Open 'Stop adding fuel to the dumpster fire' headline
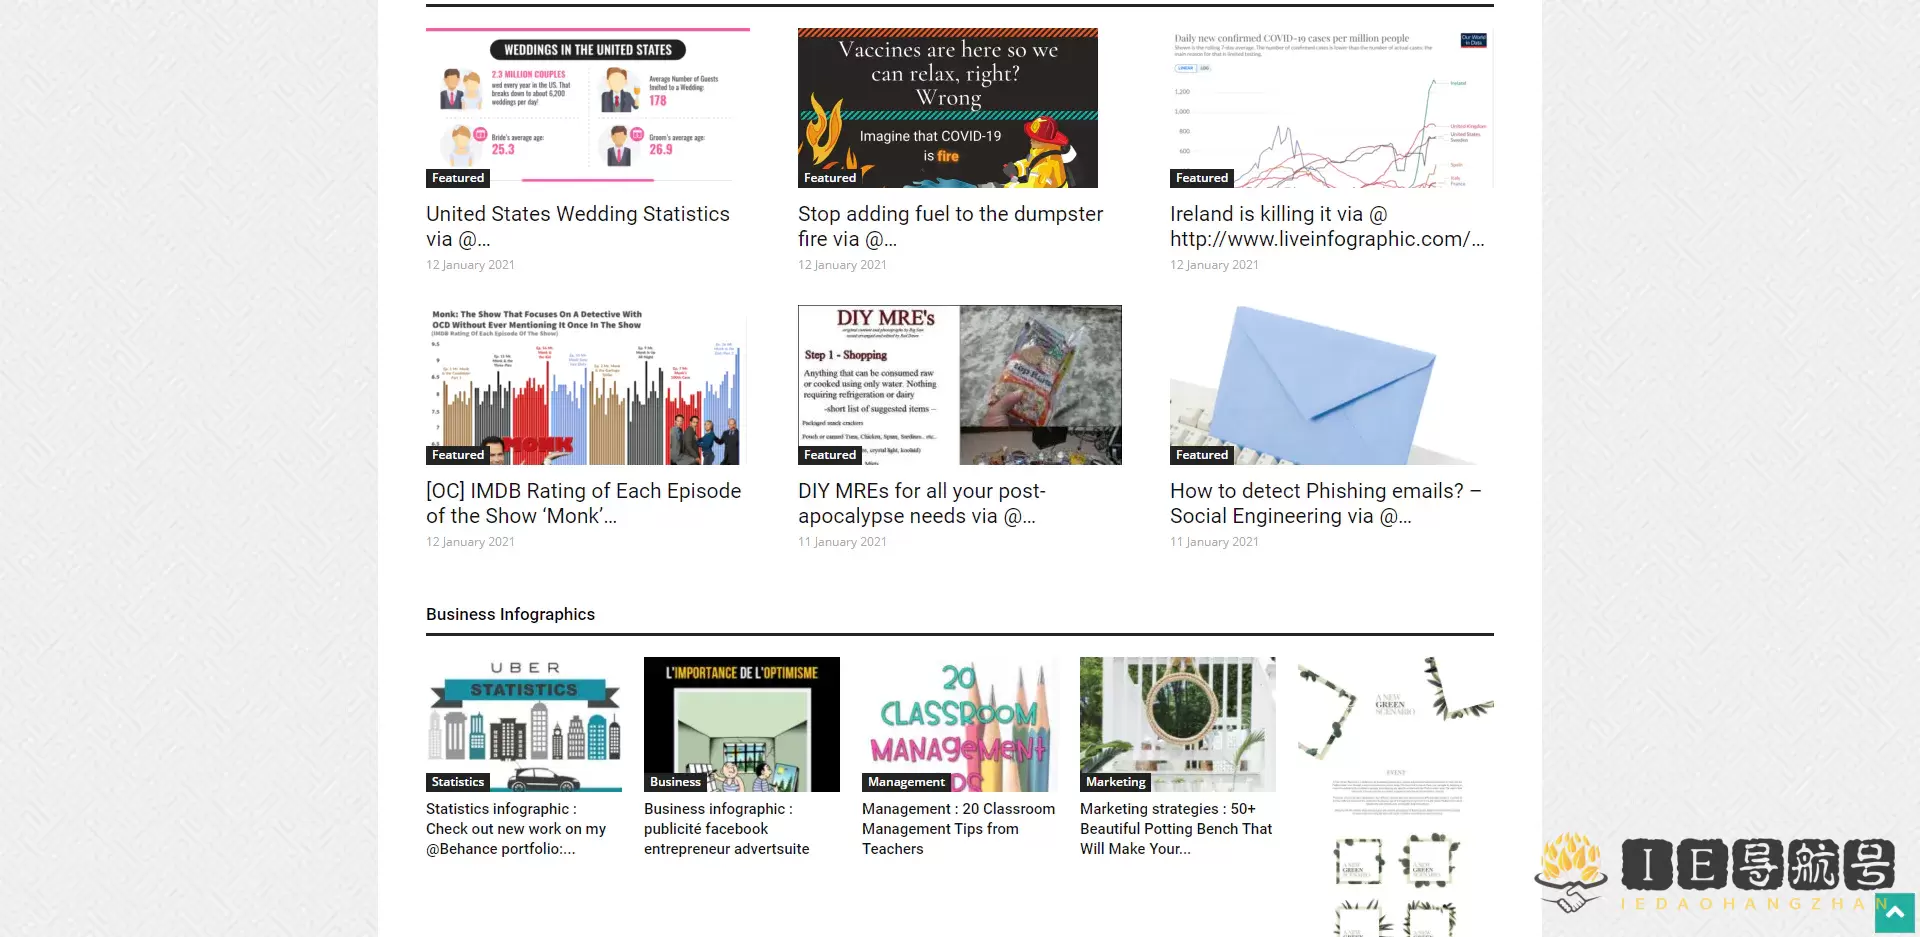This screenshot has height=937, width=1920. (x=950, y=226)
